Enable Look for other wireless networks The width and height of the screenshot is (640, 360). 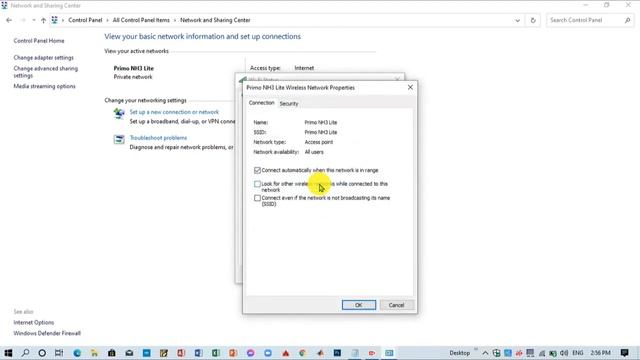257,184
